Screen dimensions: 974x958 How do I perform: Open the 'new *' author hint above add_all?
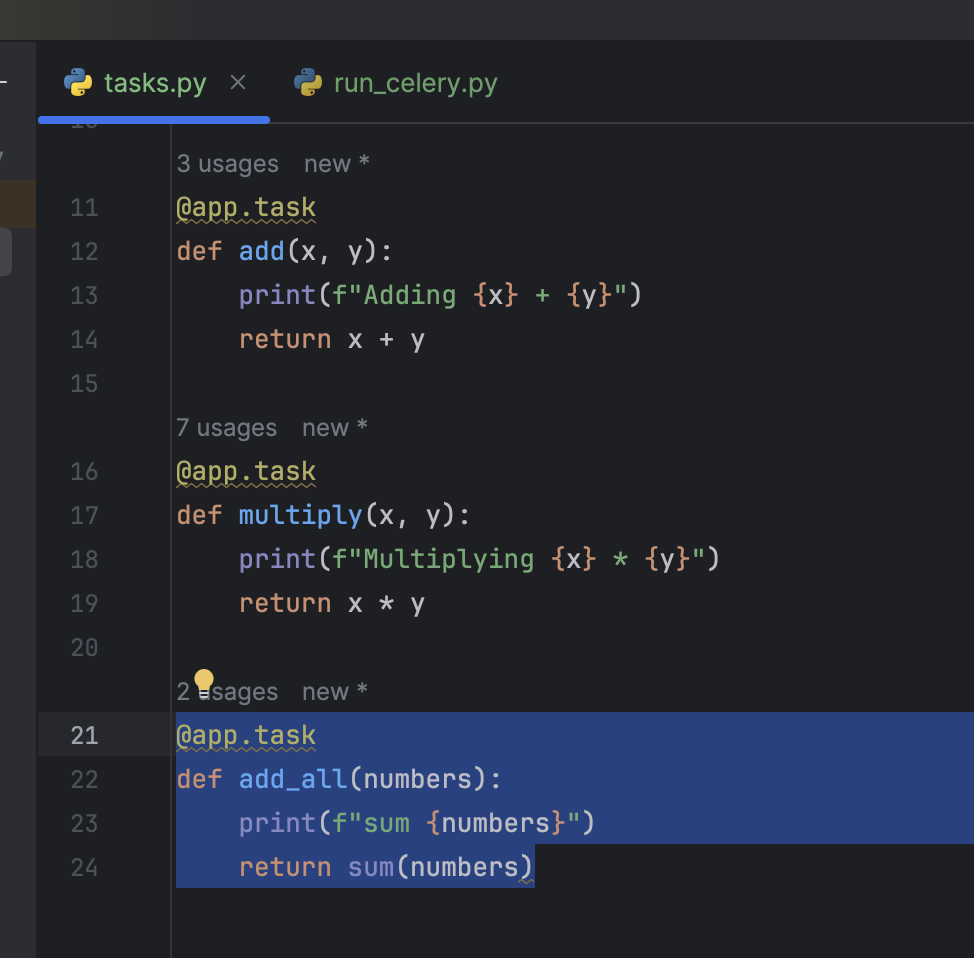click(335, 692)
